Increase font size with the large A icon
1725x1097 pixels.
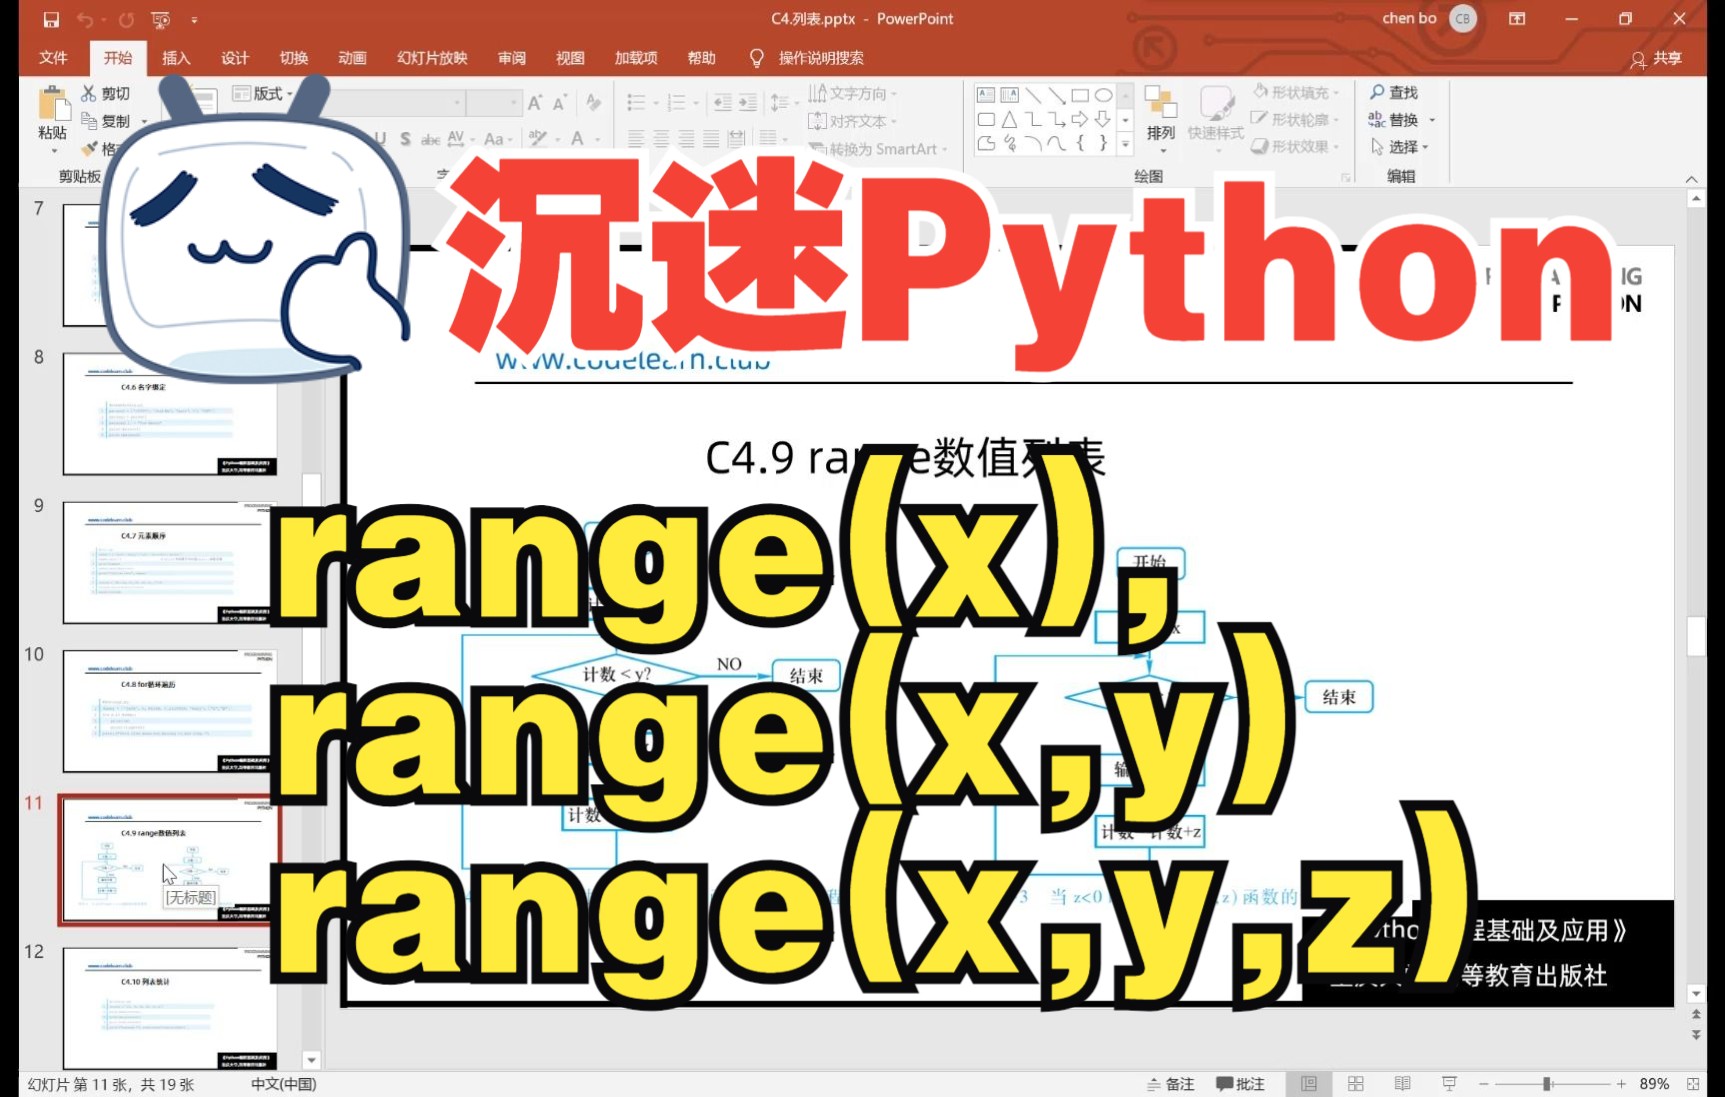[x=535, y=103]
